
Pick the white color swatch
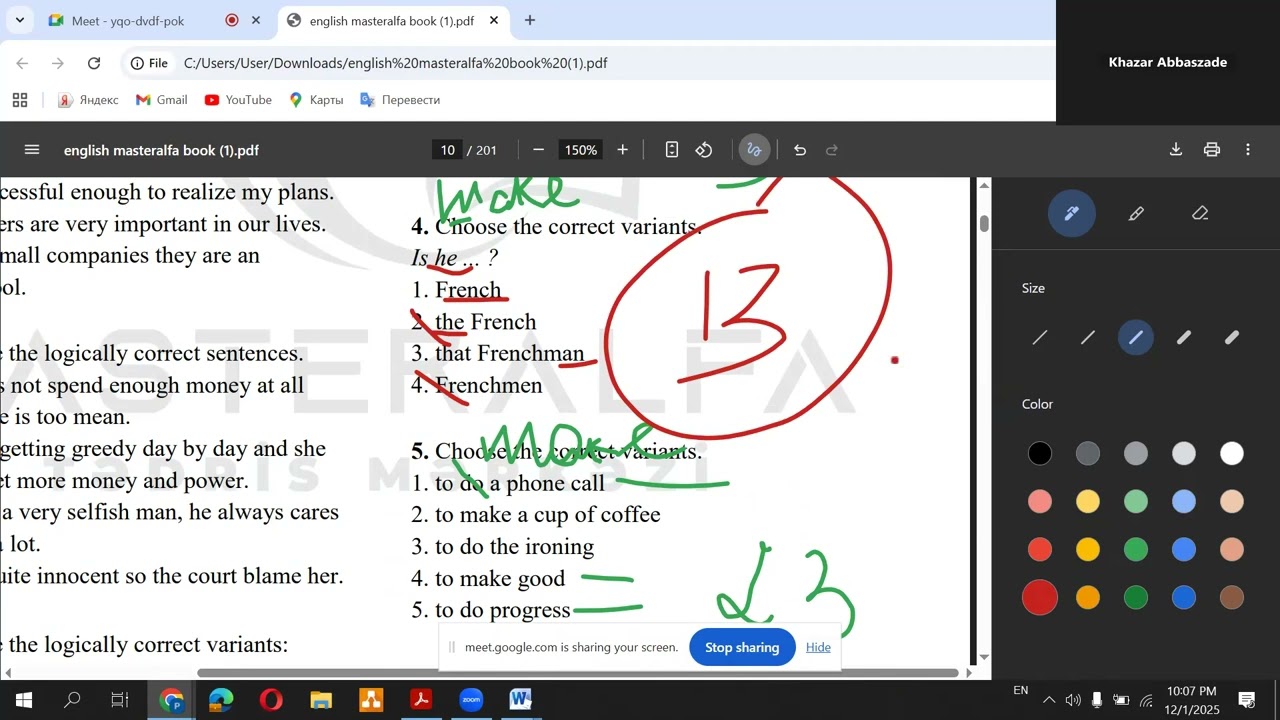coord(1232,454)
